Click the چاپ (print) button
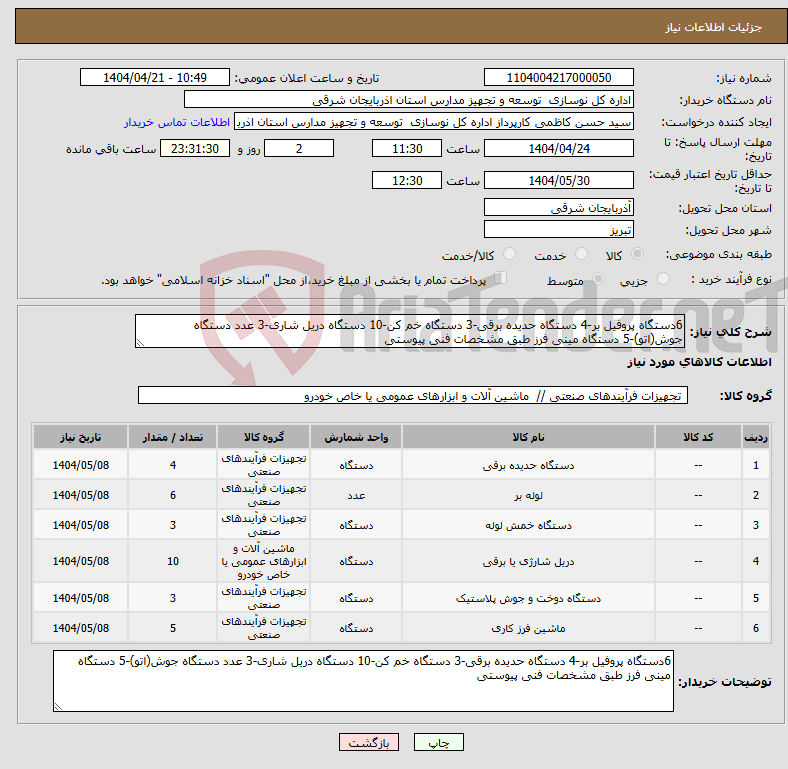The image size is (788, 769). tap(438, 742)
